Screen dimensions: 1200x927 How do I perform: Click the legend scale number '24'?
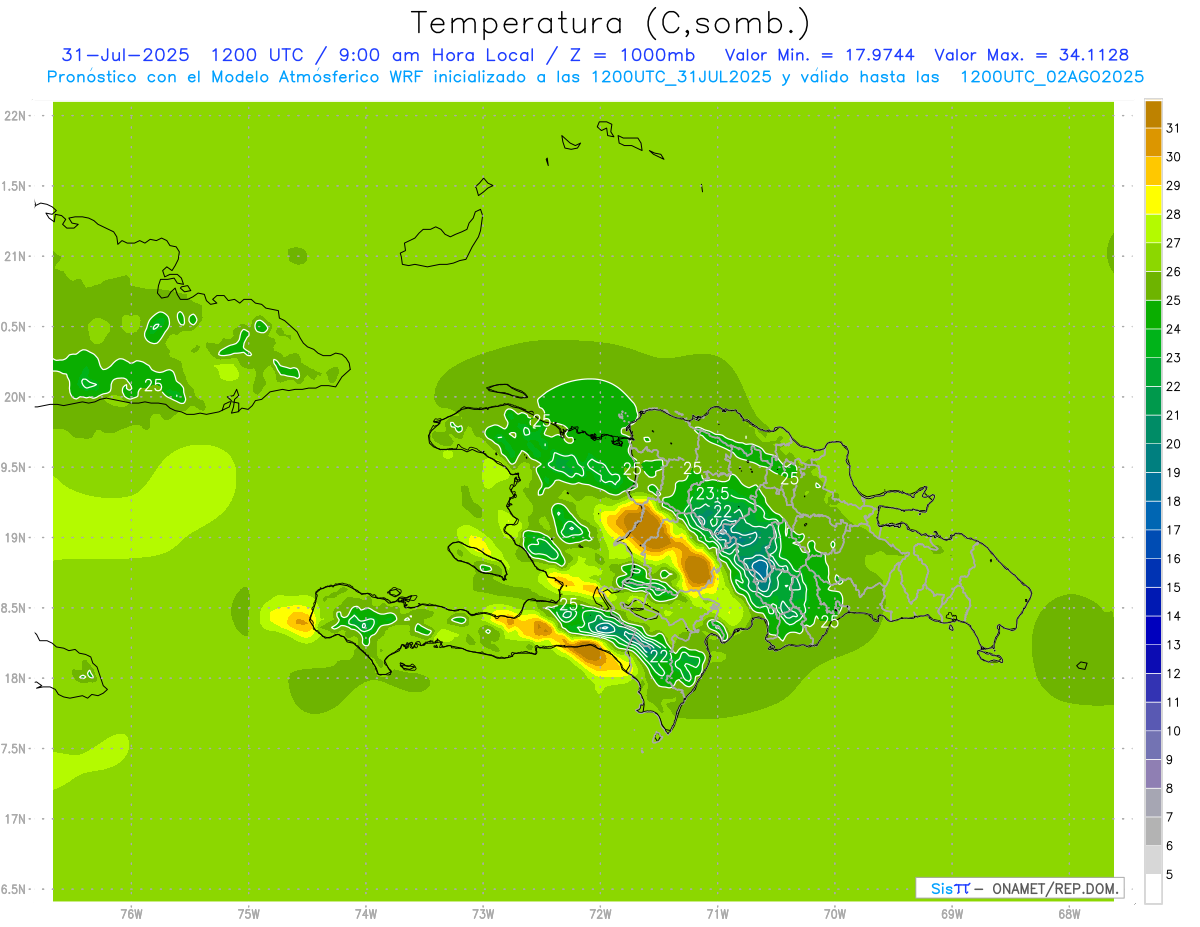tap(1174, 329)
